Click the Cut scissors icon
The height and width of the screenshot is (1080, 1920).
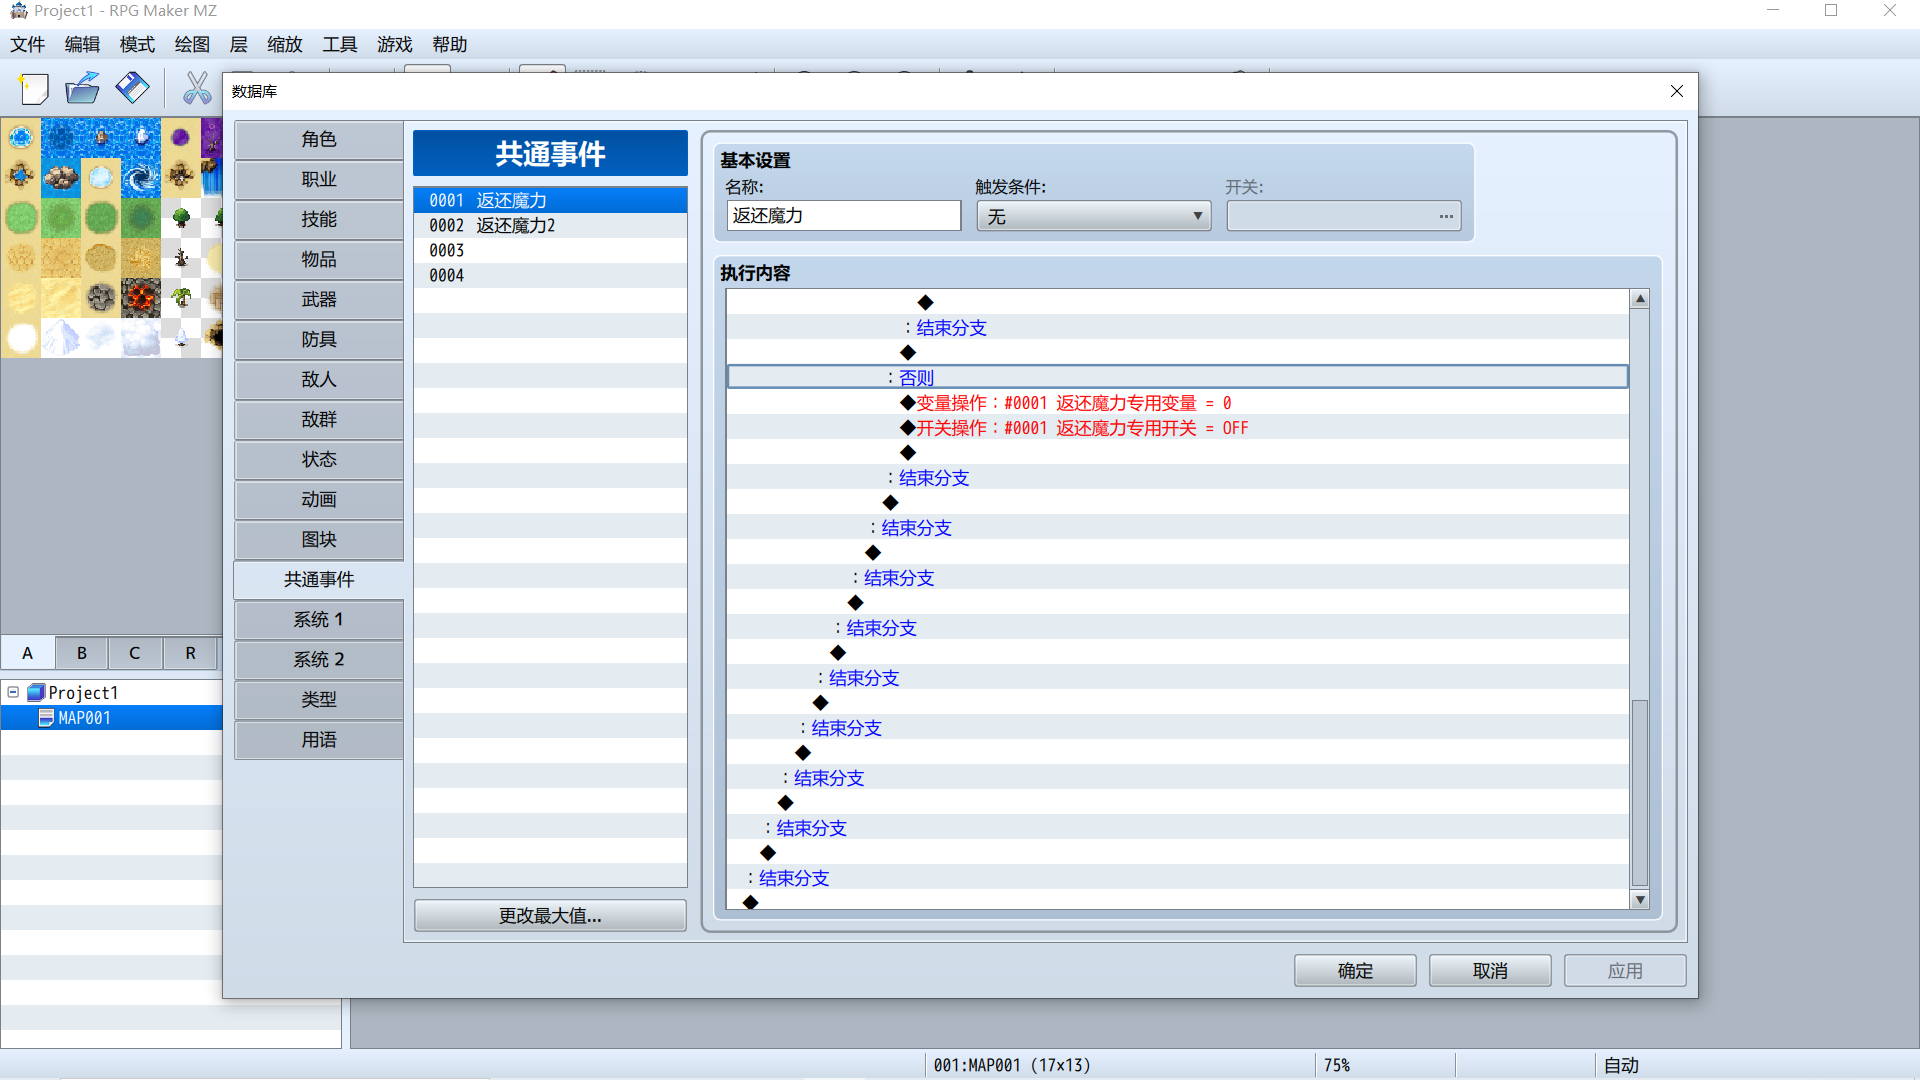click(197, 89)
